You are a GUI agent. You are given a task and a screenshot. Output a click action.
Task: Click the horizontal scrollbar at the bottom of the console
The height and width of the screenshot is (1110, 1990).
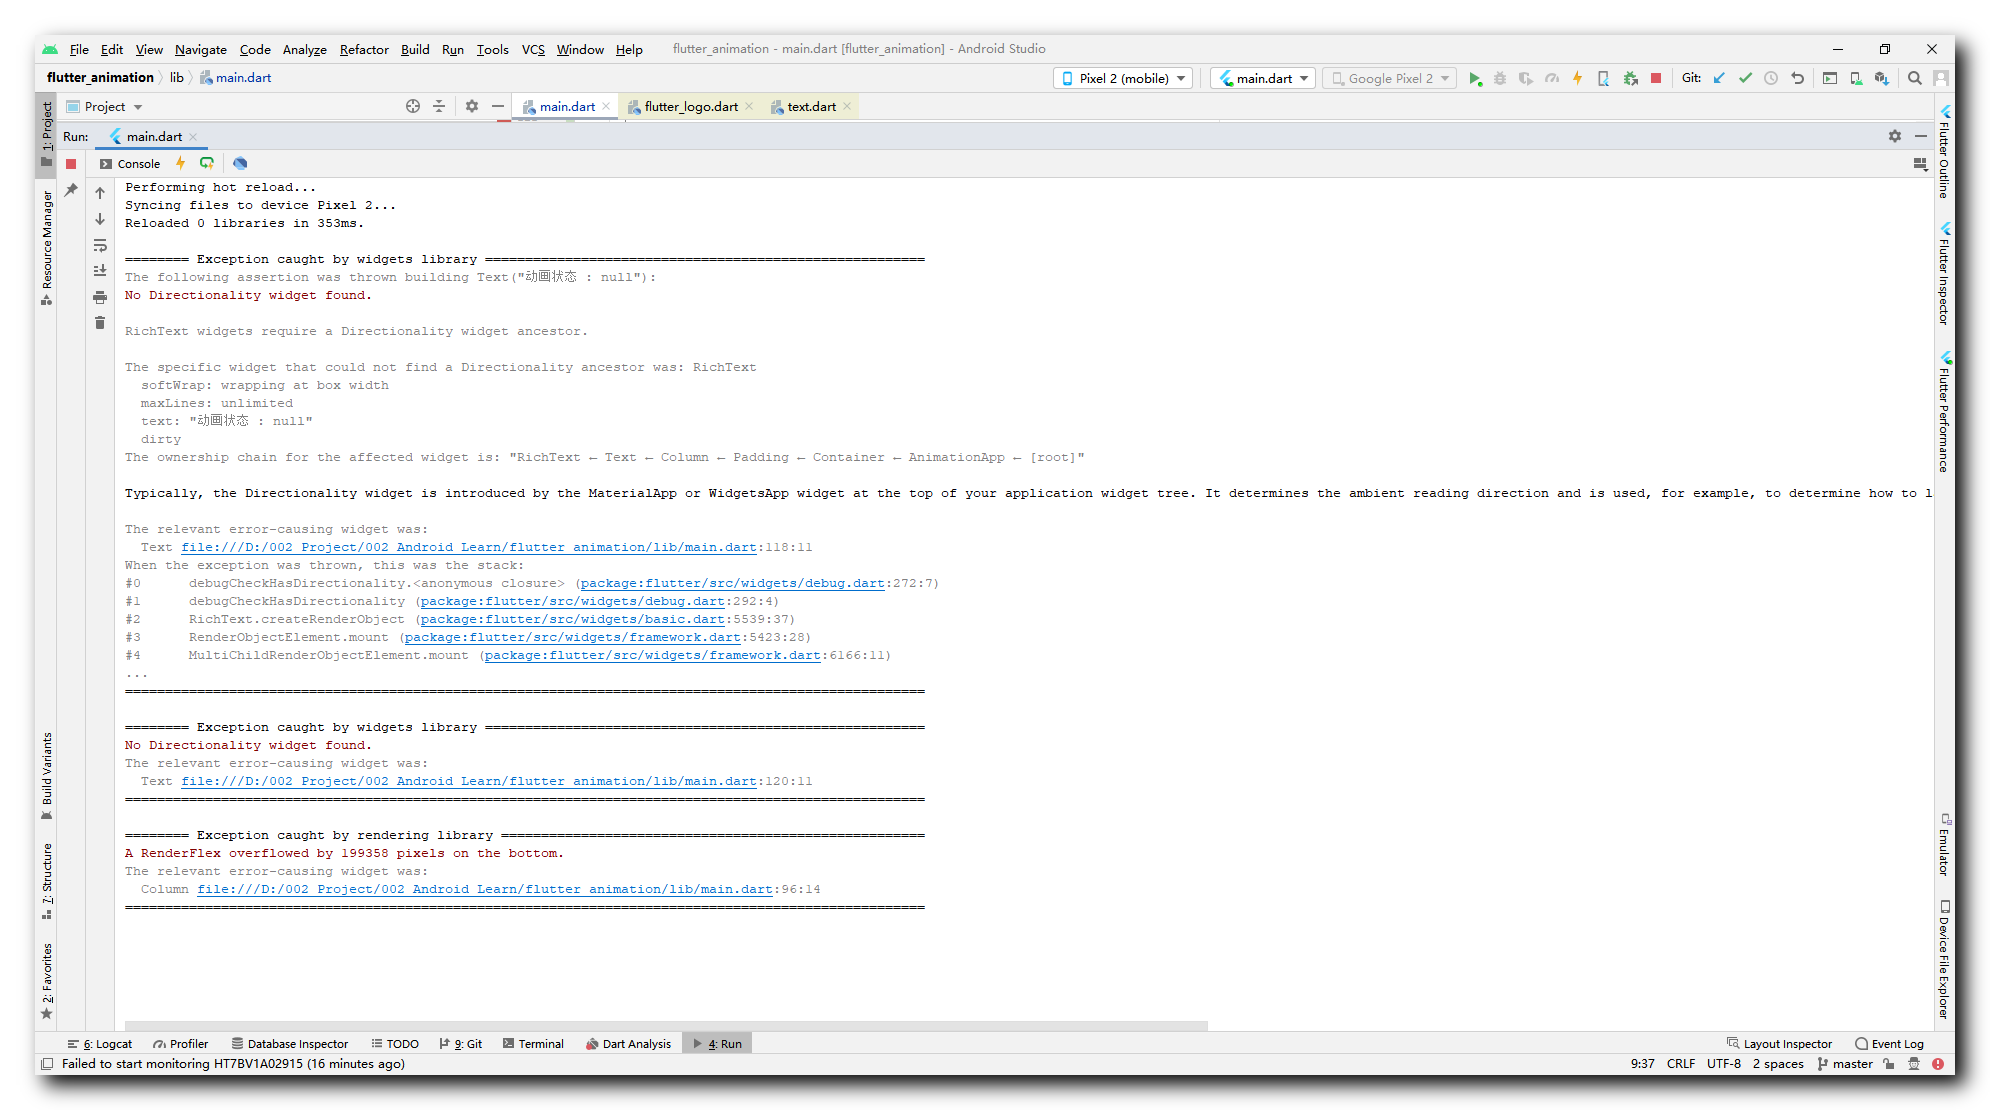pos(665,1025)
